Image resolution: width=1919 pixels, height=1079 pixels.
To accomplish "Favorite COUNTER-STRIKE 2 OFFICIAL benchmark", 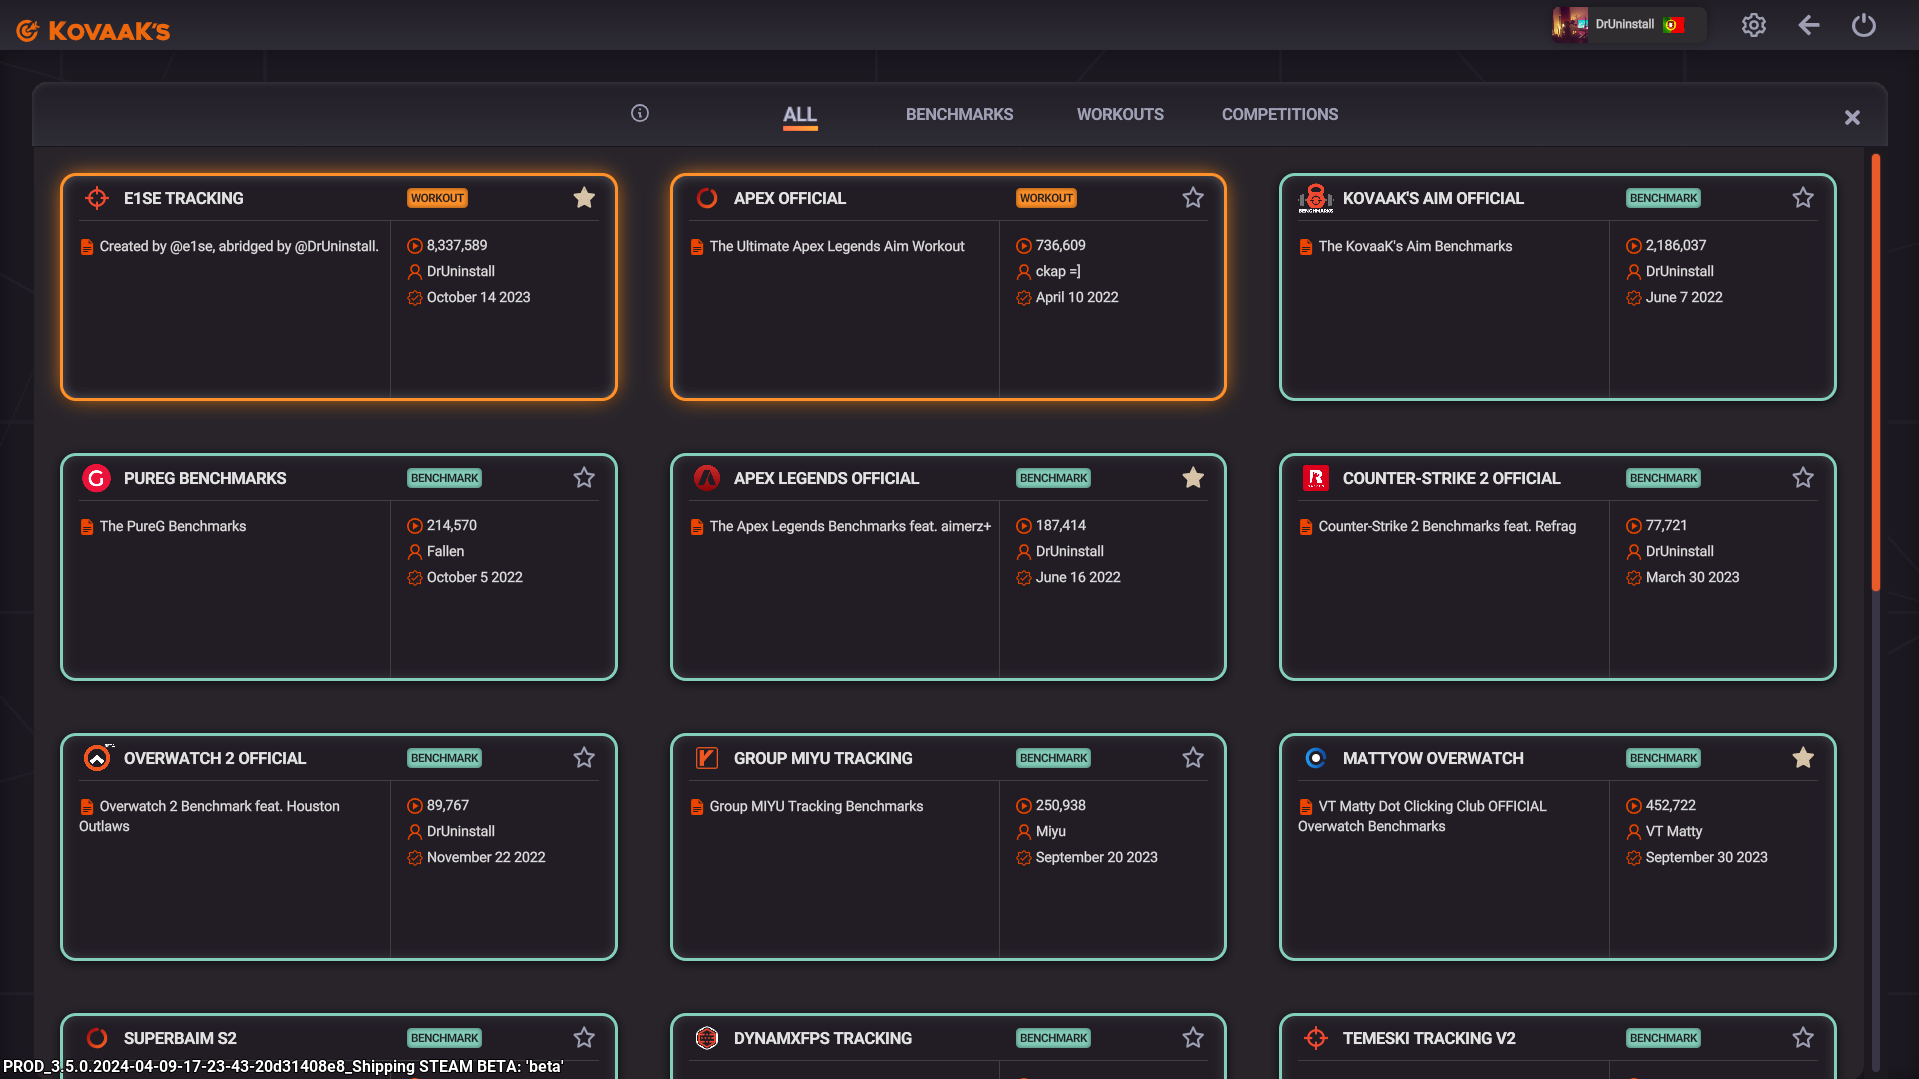I will 1802,478.
